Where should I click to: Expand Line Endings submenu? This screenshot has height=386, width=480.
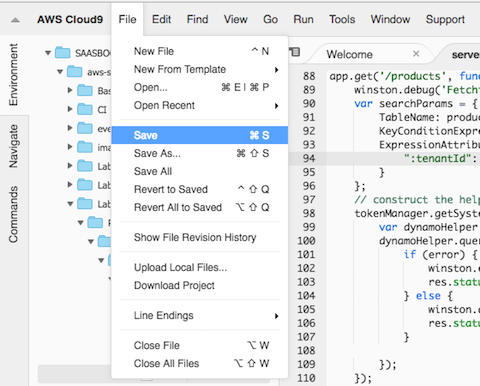(x=200, y=315)
